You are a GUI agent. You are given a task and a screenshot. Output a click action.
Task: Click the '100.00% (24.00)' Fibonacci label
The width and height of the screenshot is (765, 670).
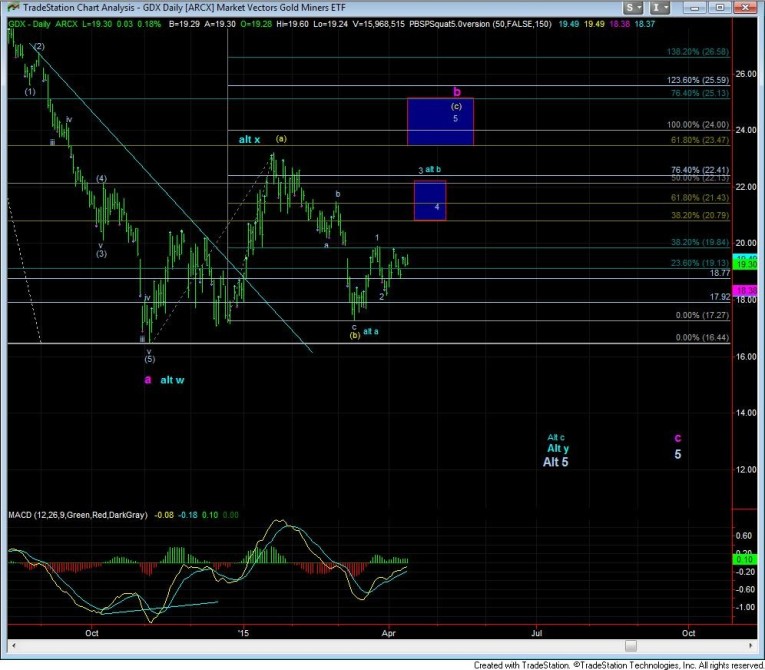(x=698, y=124)
